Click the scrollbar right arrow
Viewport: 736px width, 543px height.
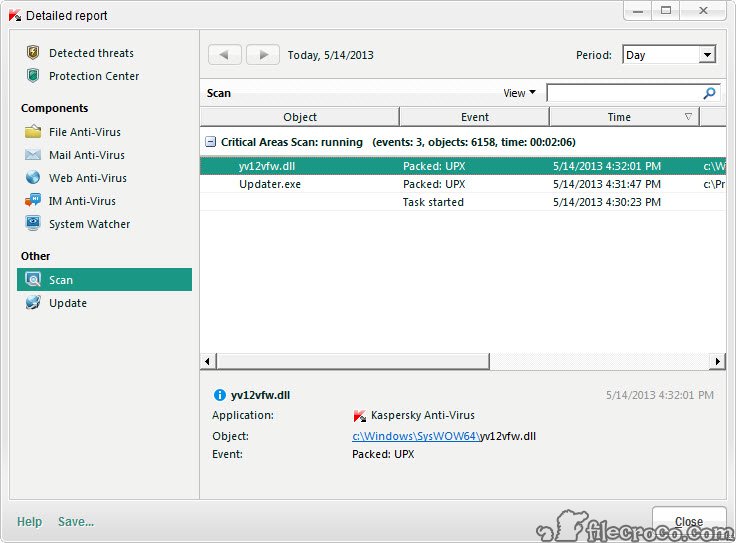pyautogui.click(x=718, y=361)
